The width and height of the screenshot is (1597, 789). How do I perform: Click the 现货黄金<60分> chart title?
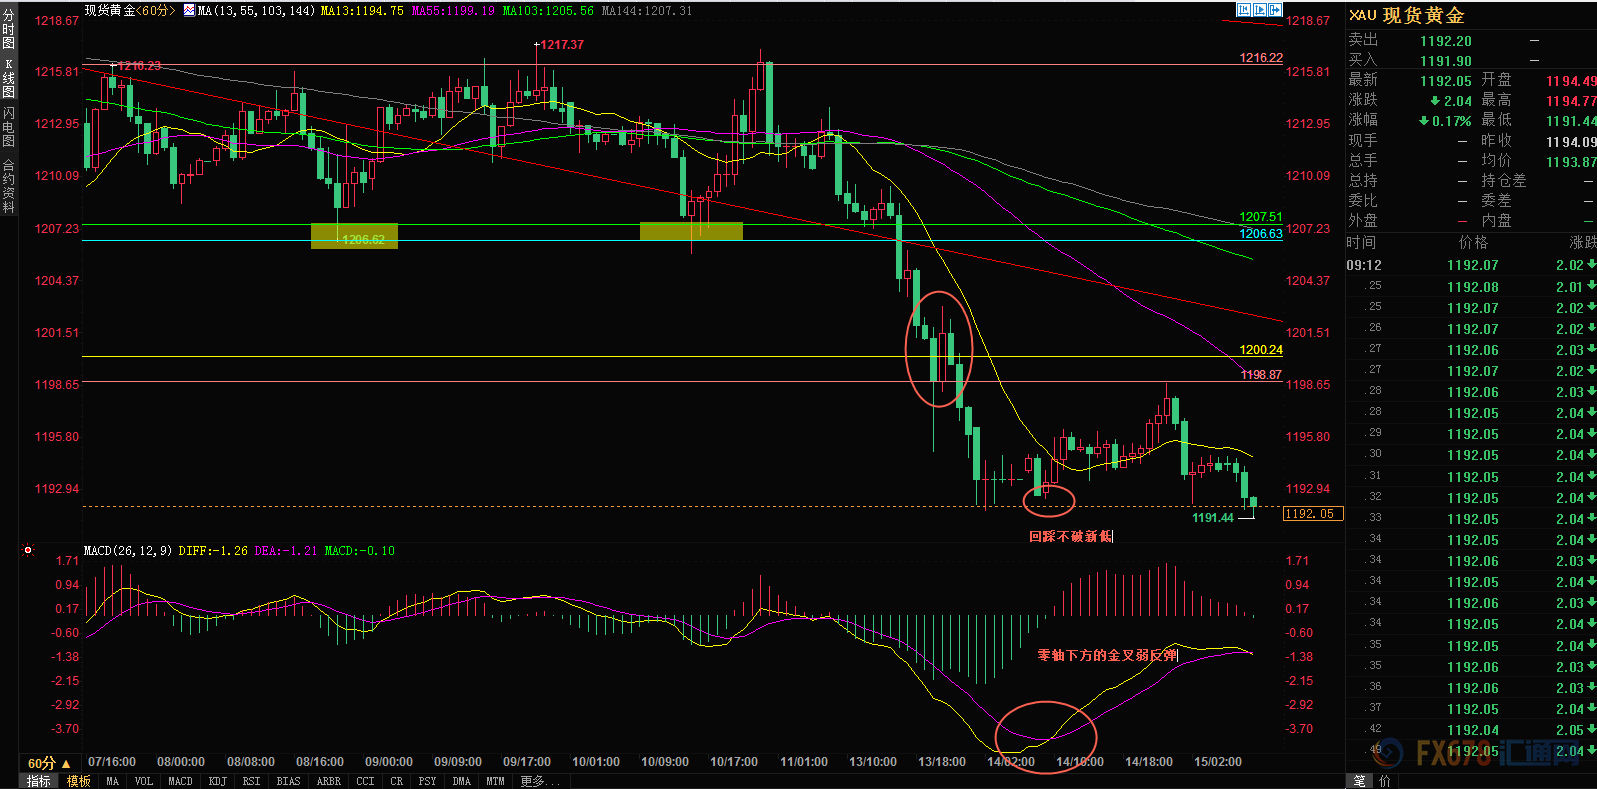tap(130, 10)
